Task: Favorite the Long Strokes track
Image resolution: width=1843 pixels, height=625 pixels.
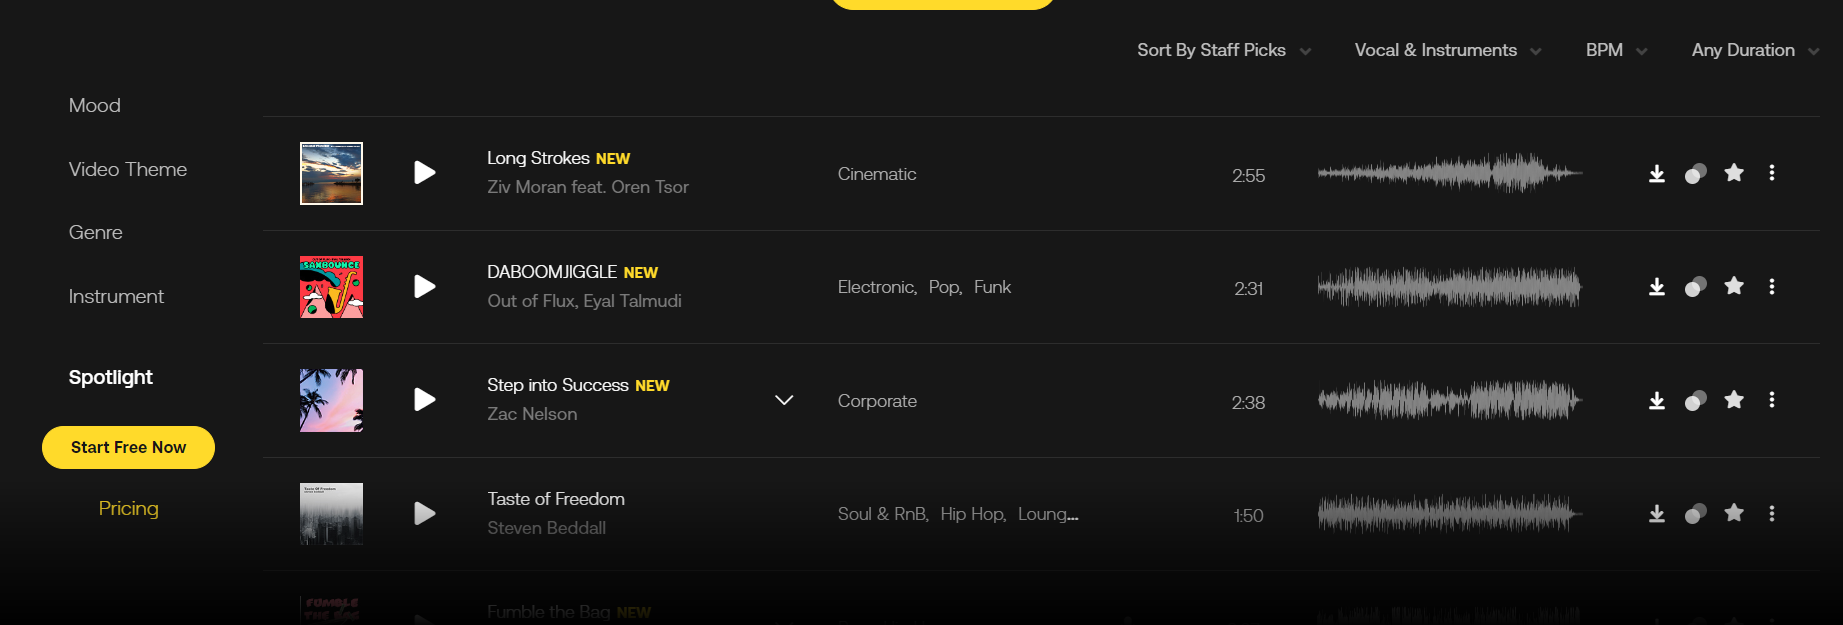Action: (x=1734, y=173)
